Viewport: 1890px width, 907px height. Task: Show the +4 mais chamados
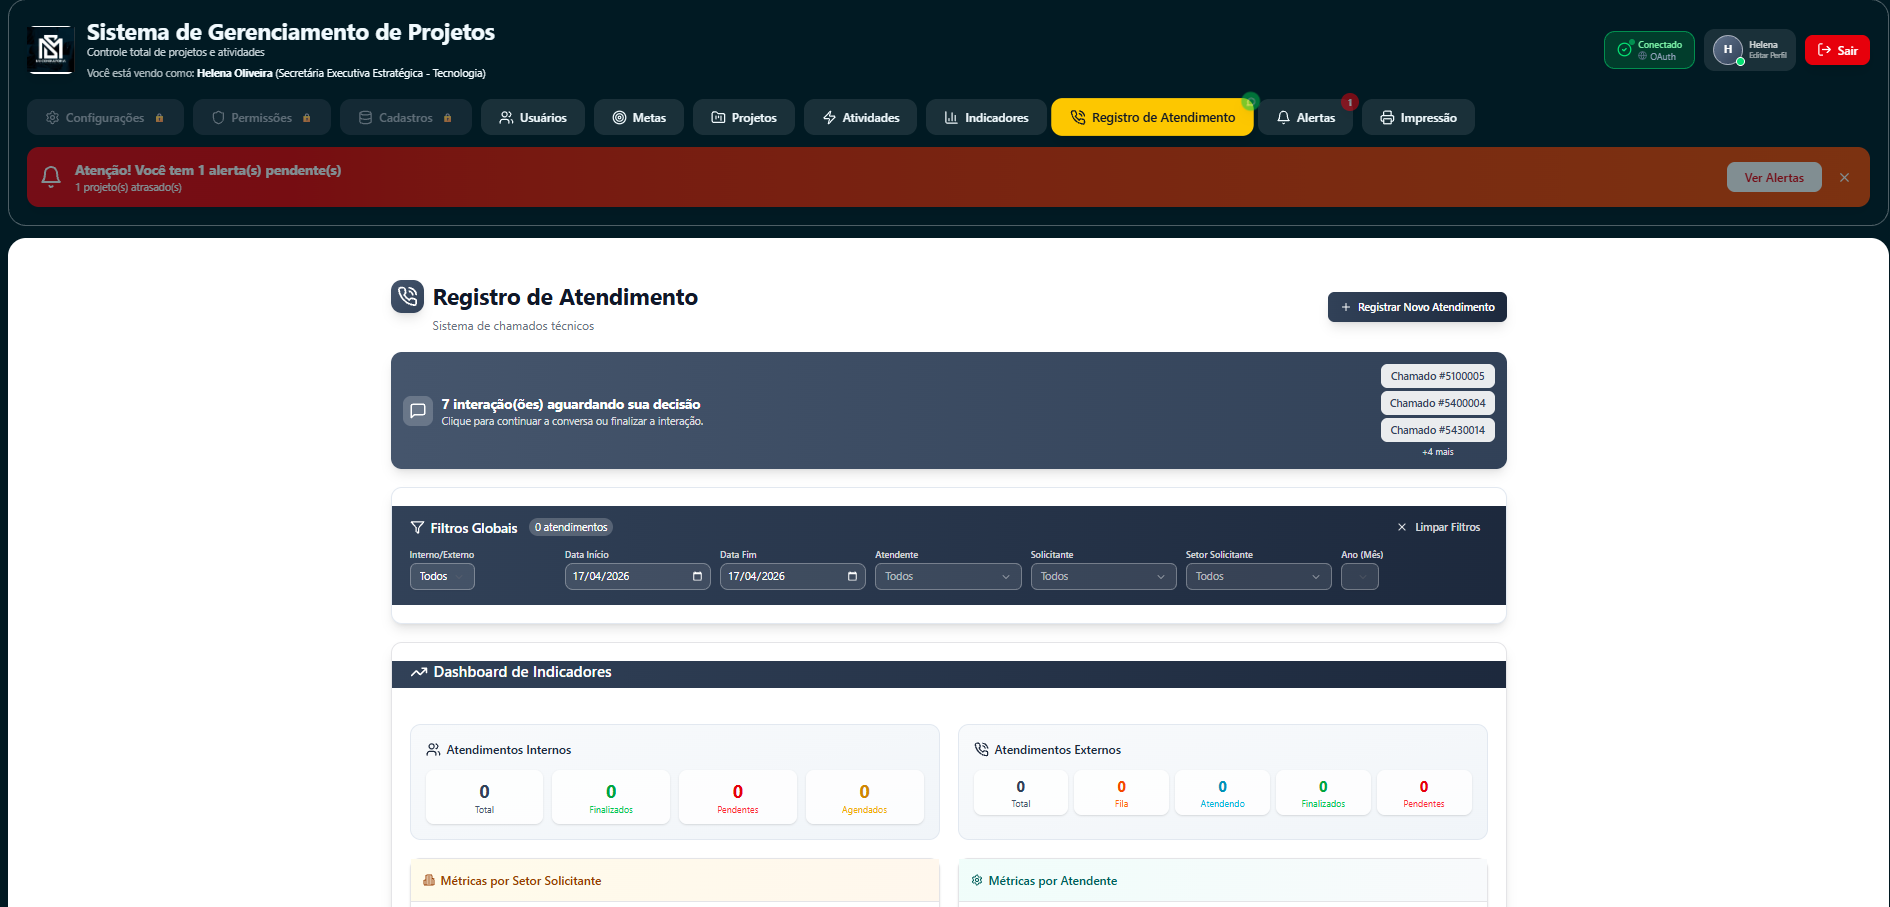click(x=1437, y=452)
